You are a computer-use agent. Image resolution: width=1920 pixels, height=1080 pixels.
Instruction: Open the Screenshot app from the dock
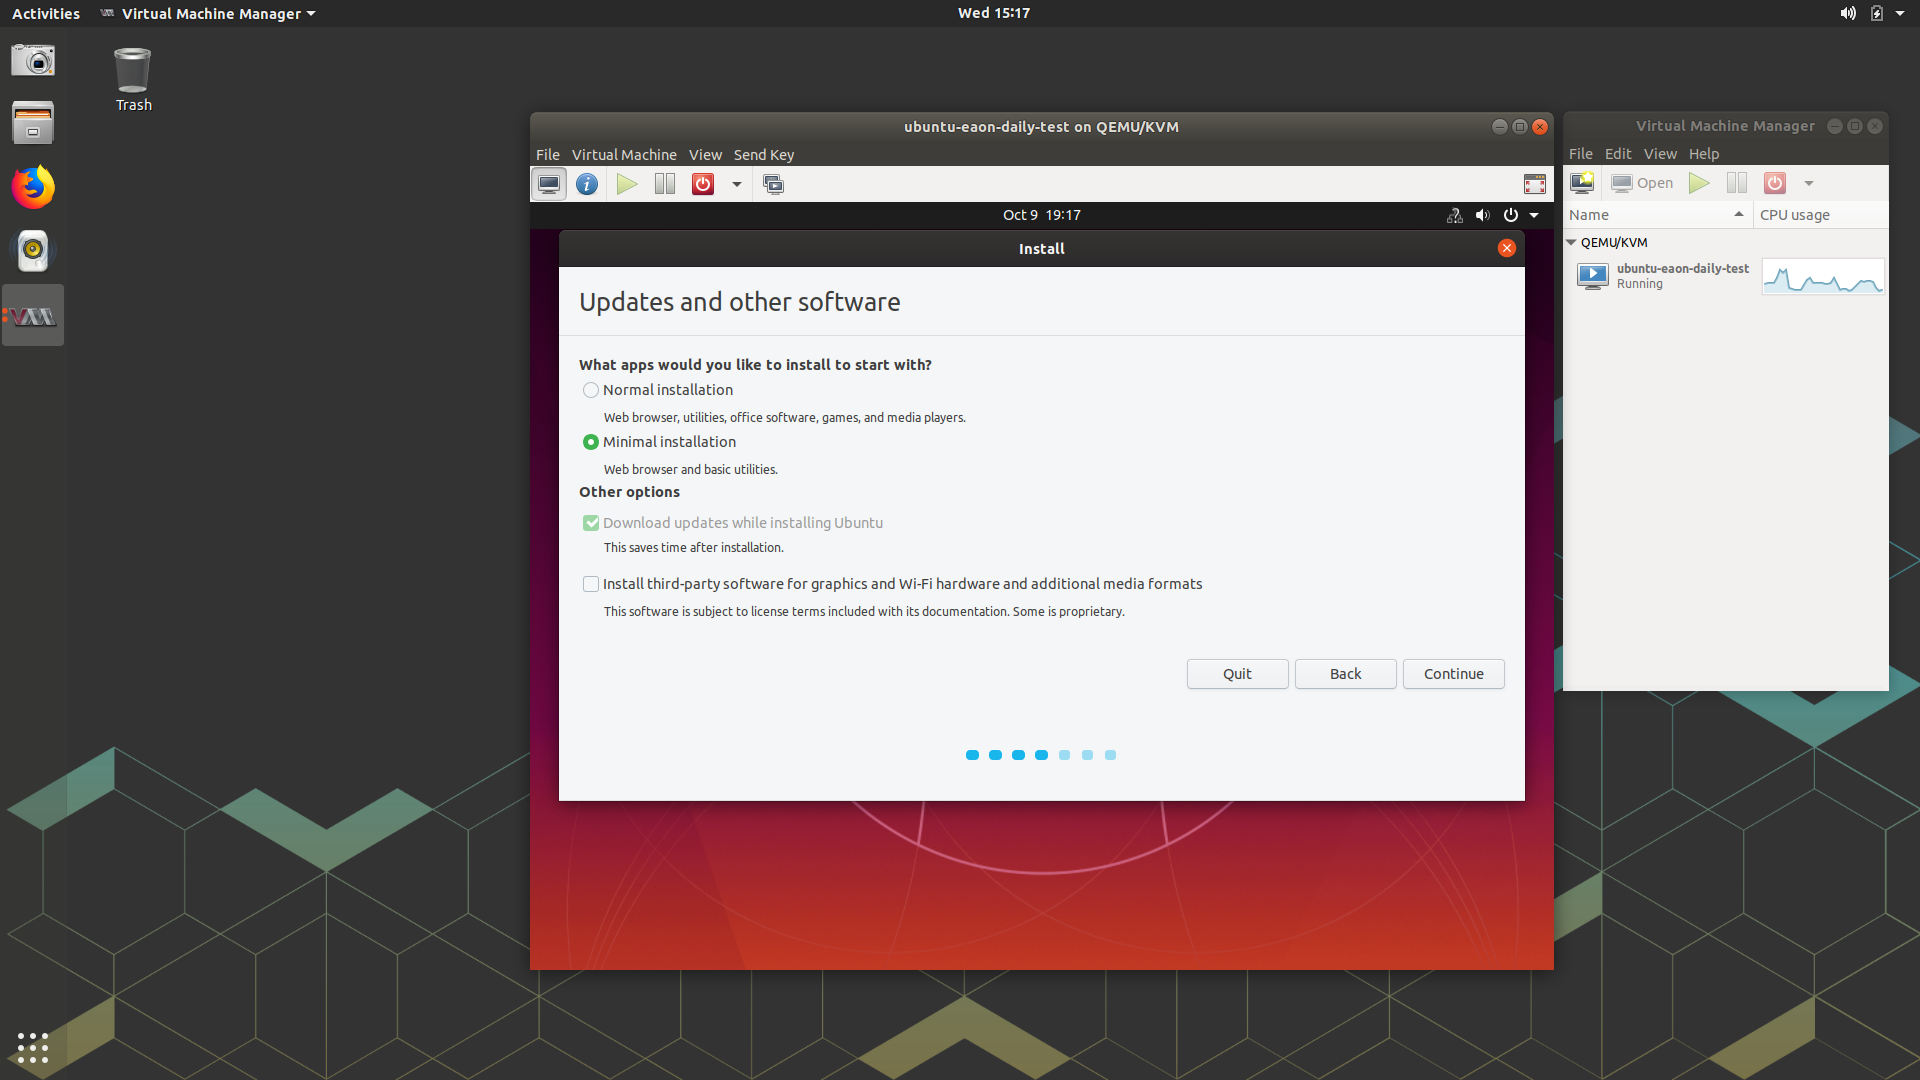pos(33,60)
